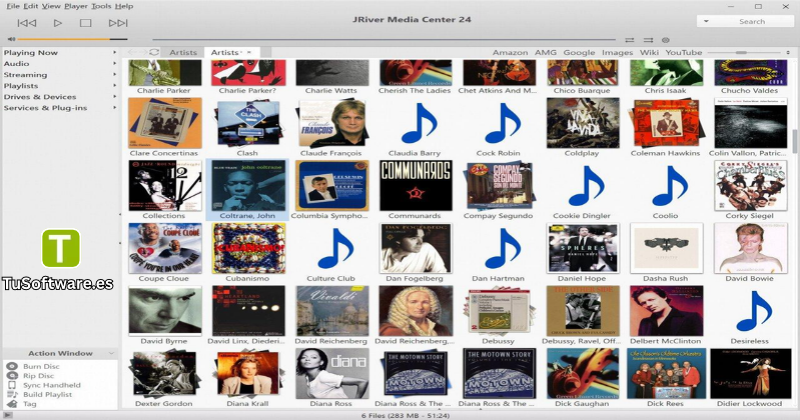Open the Debussy artist thumbnail
The height and width of the screenshot is (420, 800).
499,311
